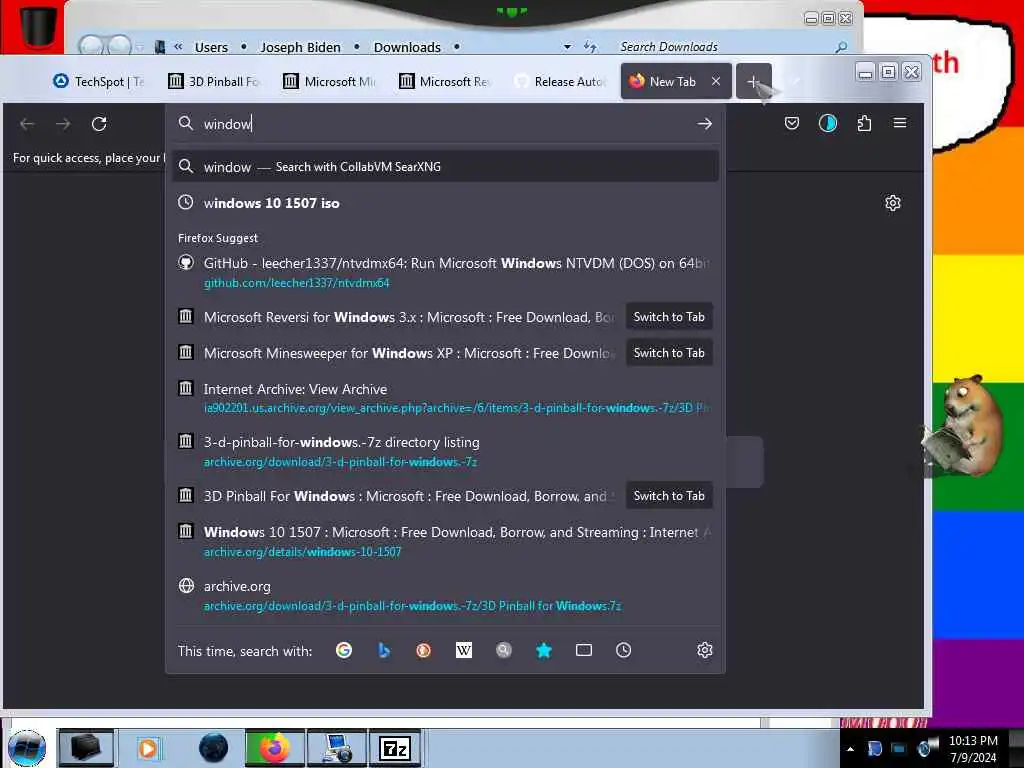
Task: Click Users breadcrumb in Explorer window
Action: click(211, 47)
